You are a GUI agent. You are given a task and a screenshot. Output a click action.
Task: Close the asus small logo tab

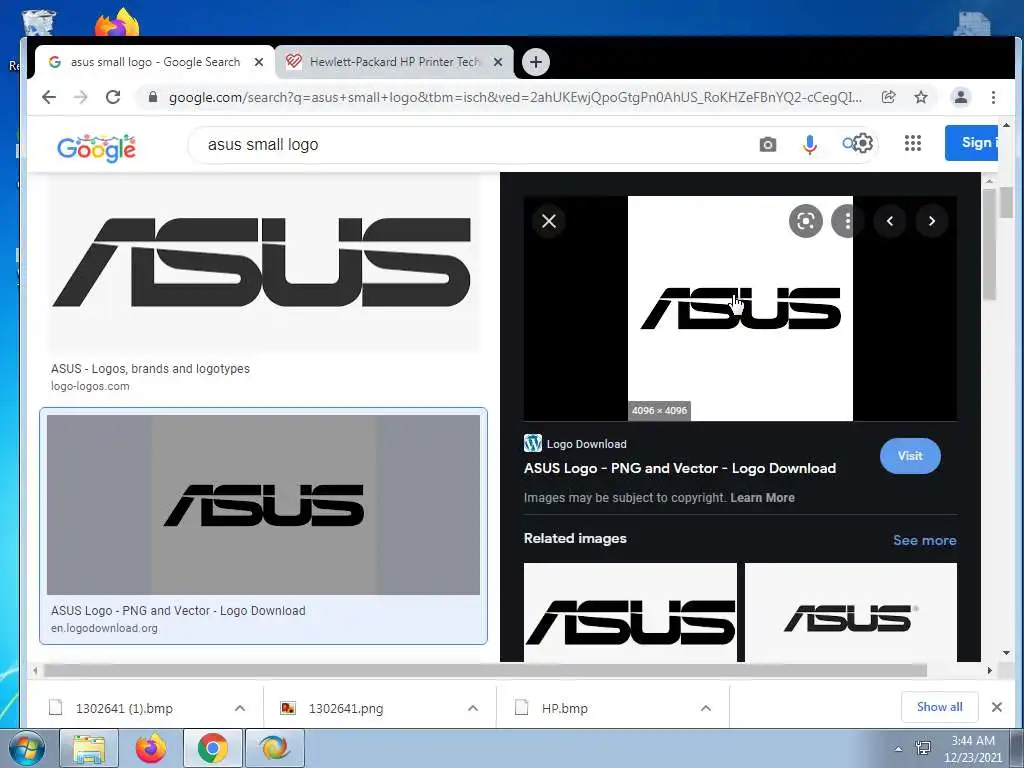259,62
